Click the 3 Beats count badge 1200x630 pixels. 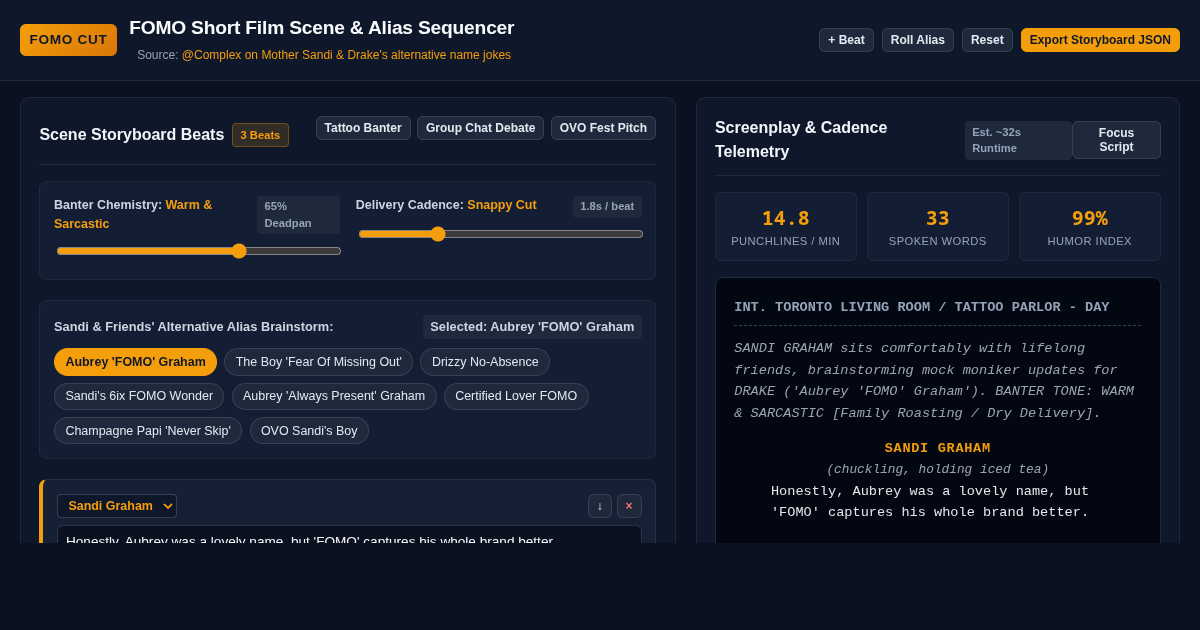260,135
